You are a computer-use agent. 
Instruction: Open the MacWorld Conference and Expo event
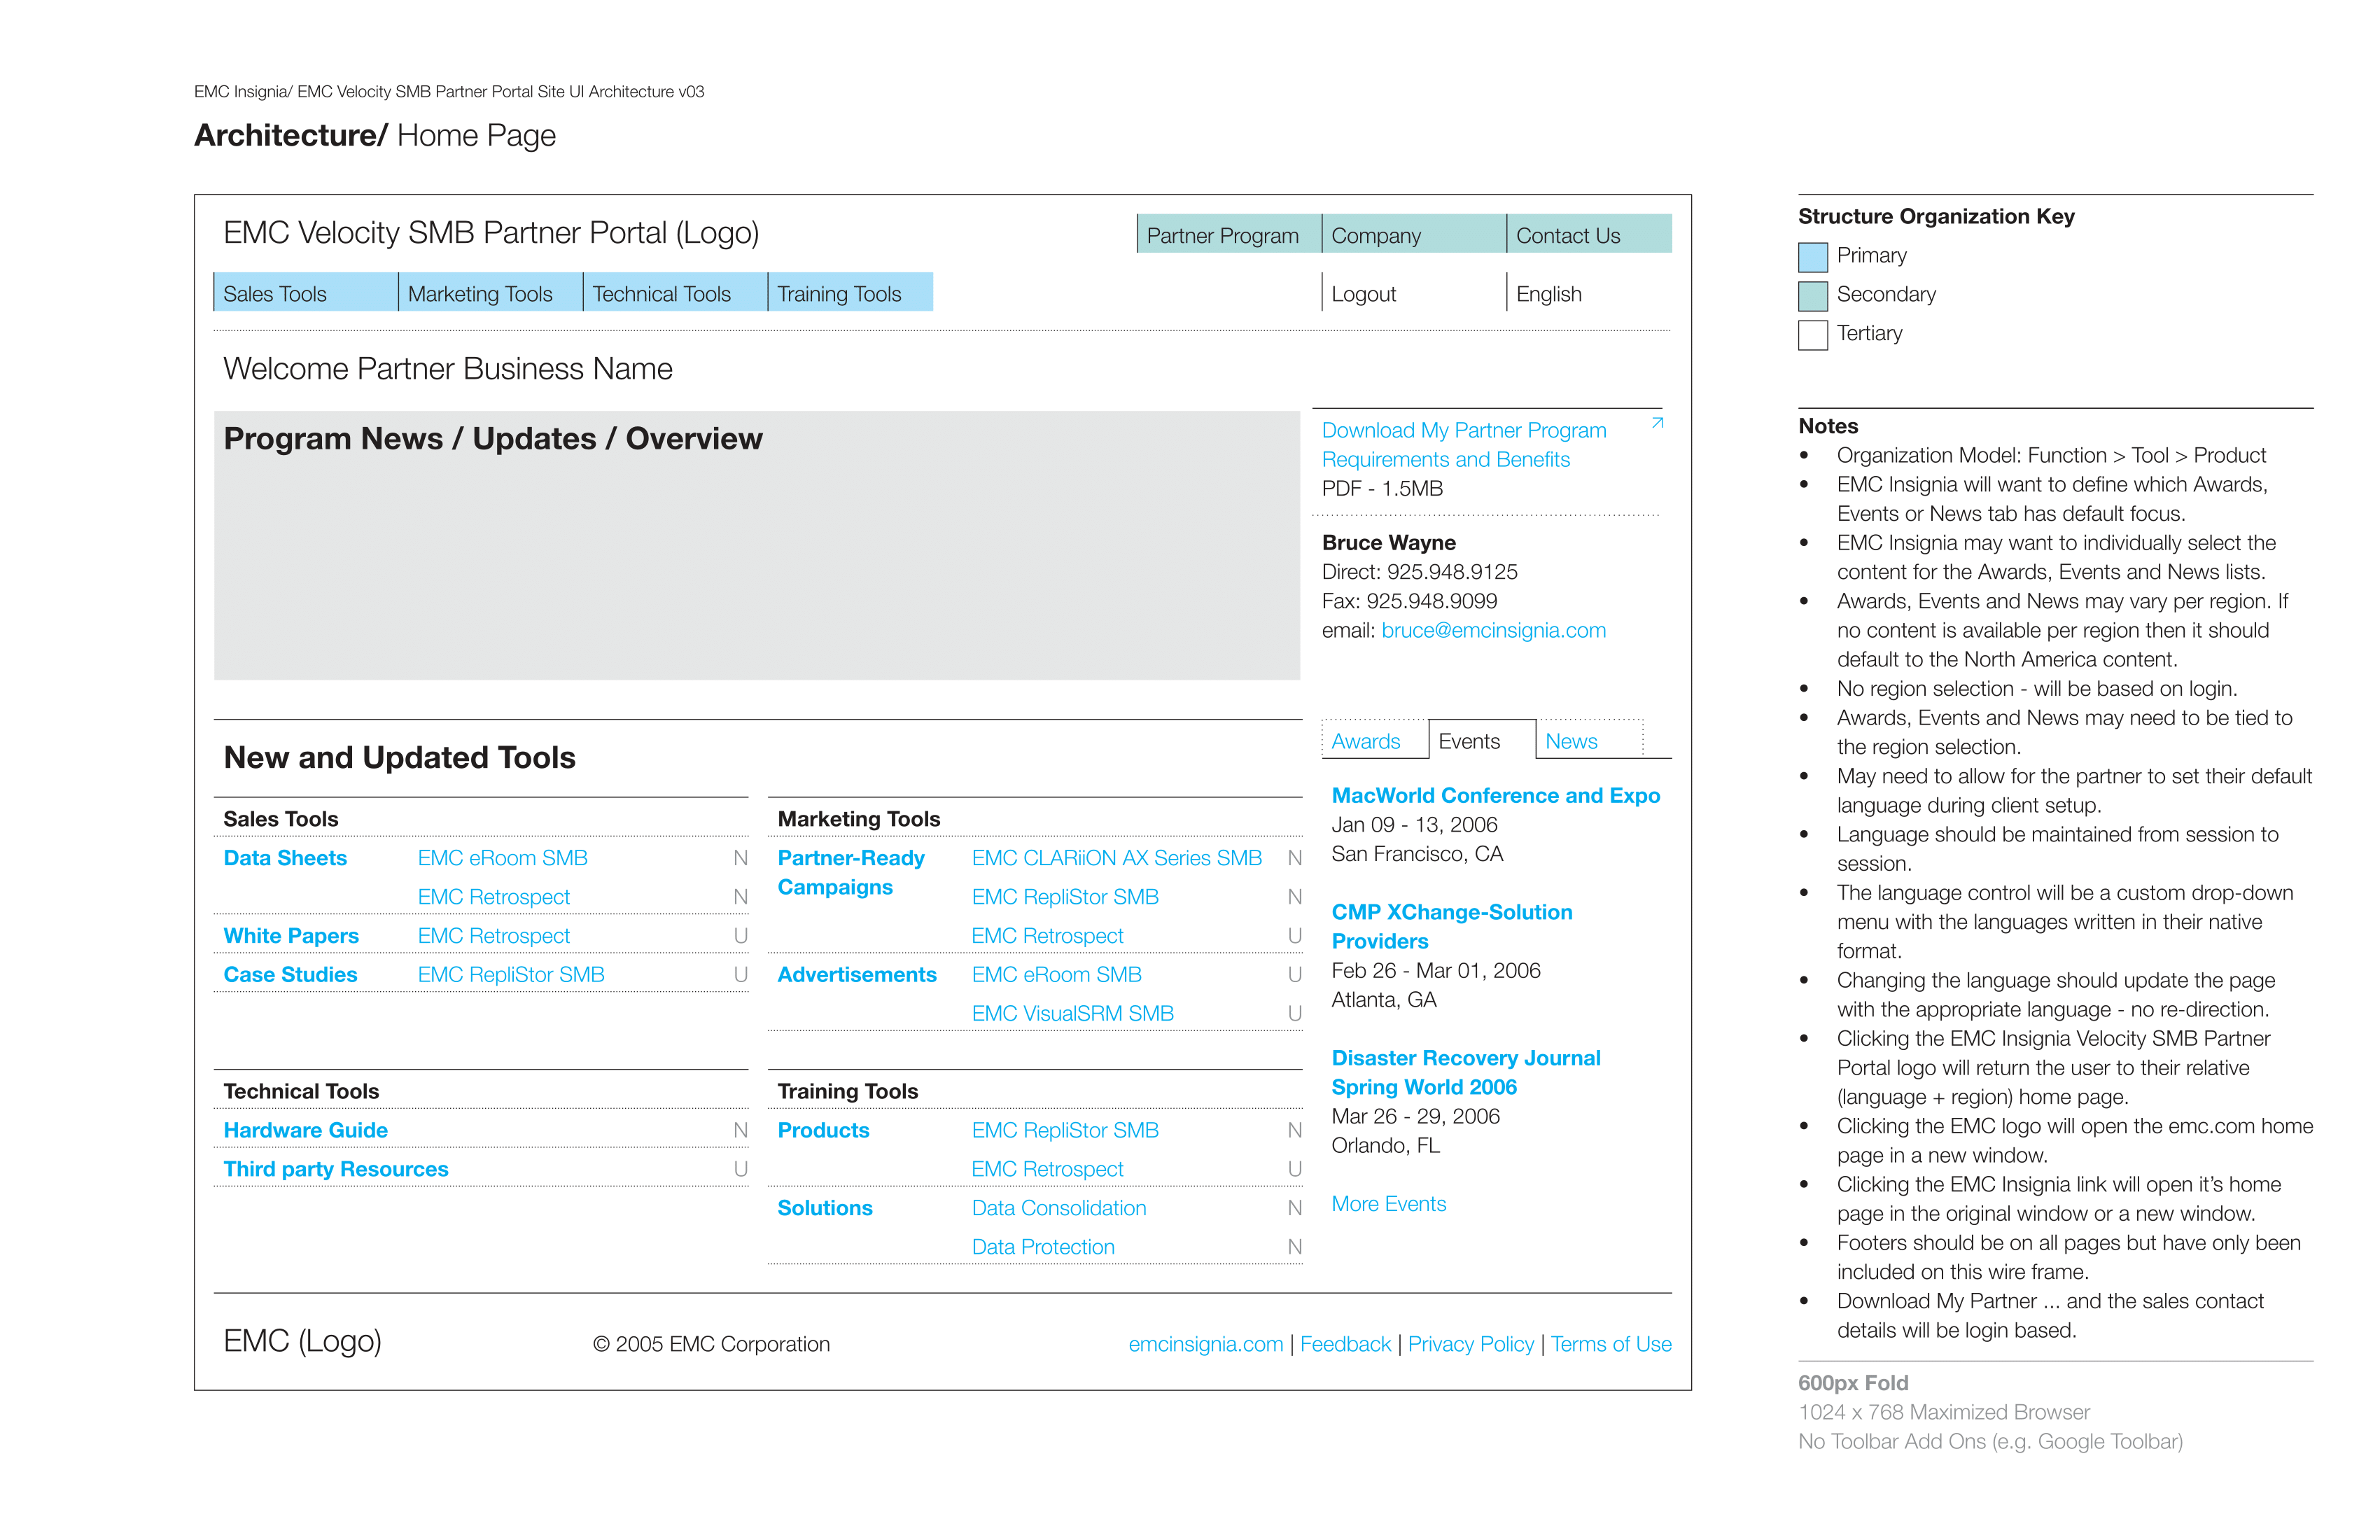click(1495, 796)
